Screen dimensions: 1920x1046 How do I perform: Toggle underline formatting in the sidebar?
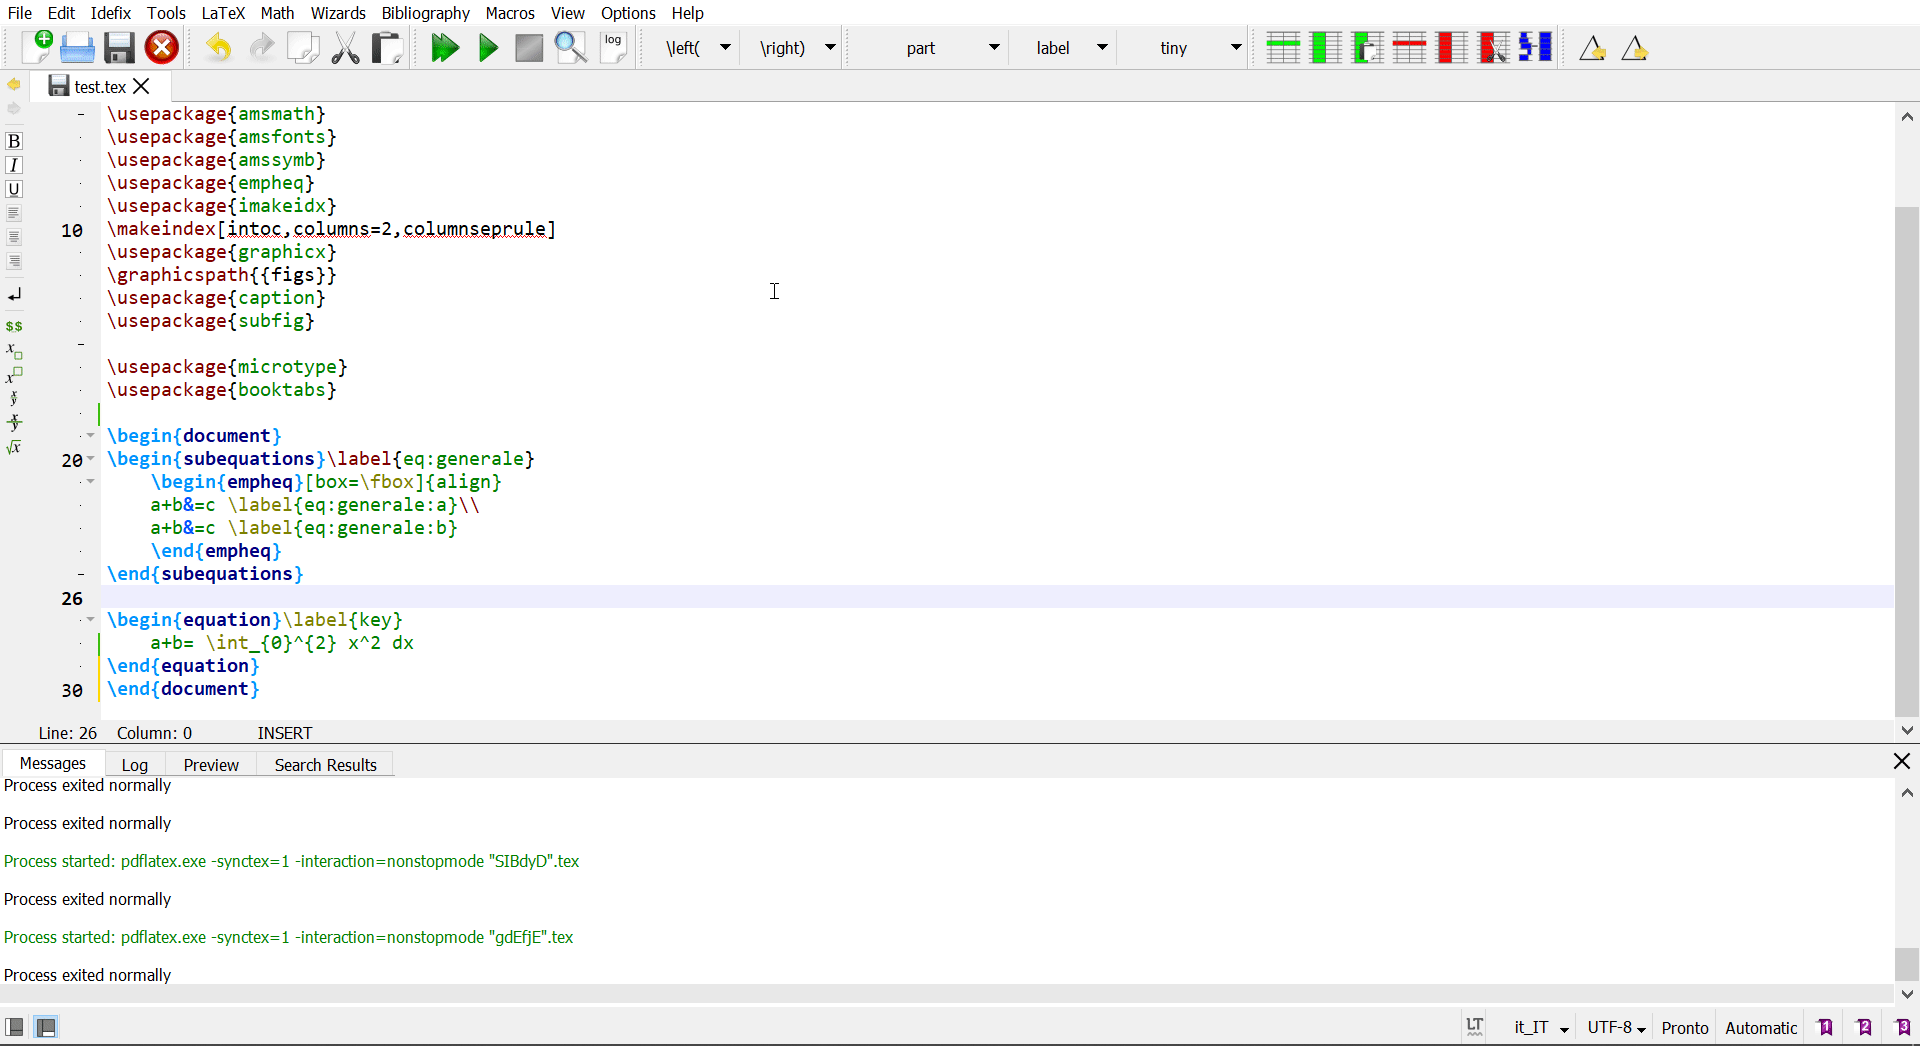tap(15, 190)
